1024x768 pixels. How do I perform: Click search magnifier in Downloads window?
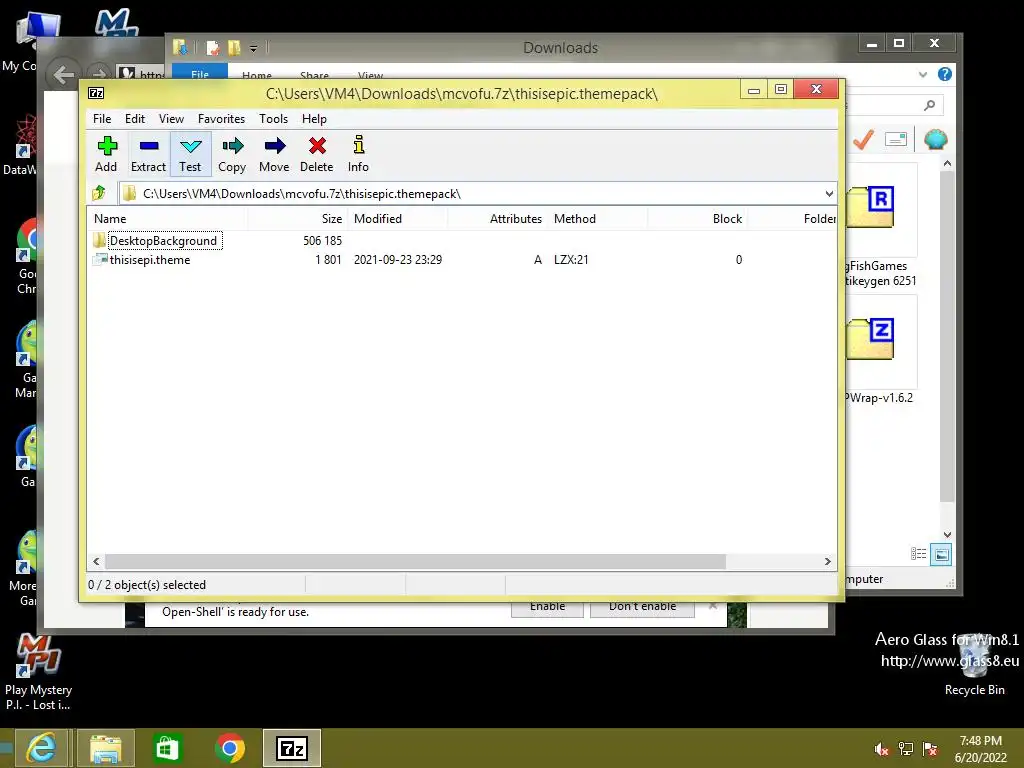coord(929,105)
